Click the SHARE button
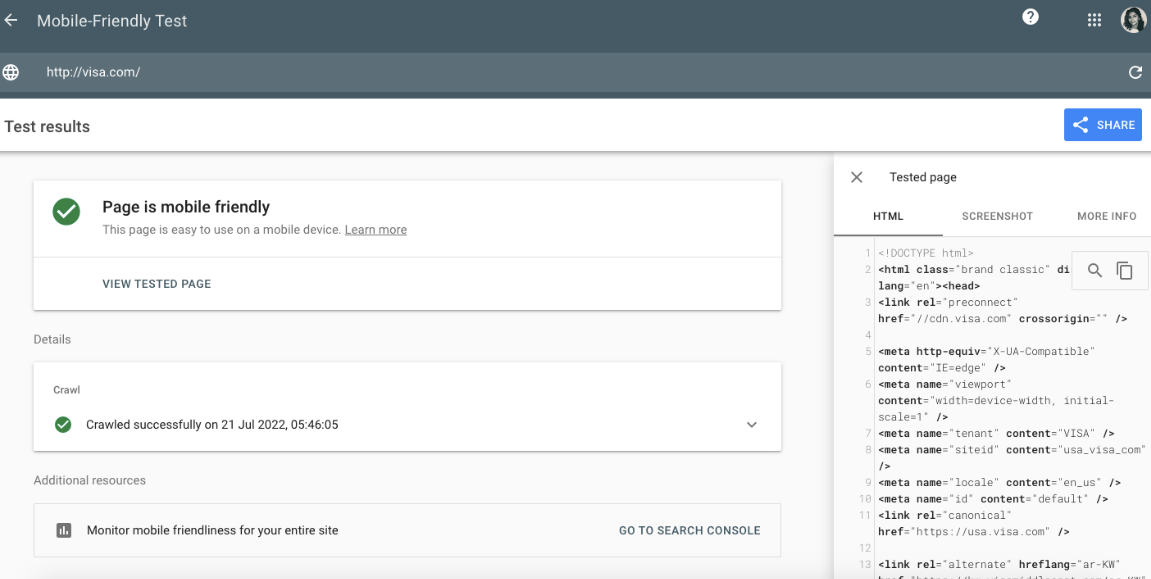1151x579 pixels. [x=1103, y=125]
